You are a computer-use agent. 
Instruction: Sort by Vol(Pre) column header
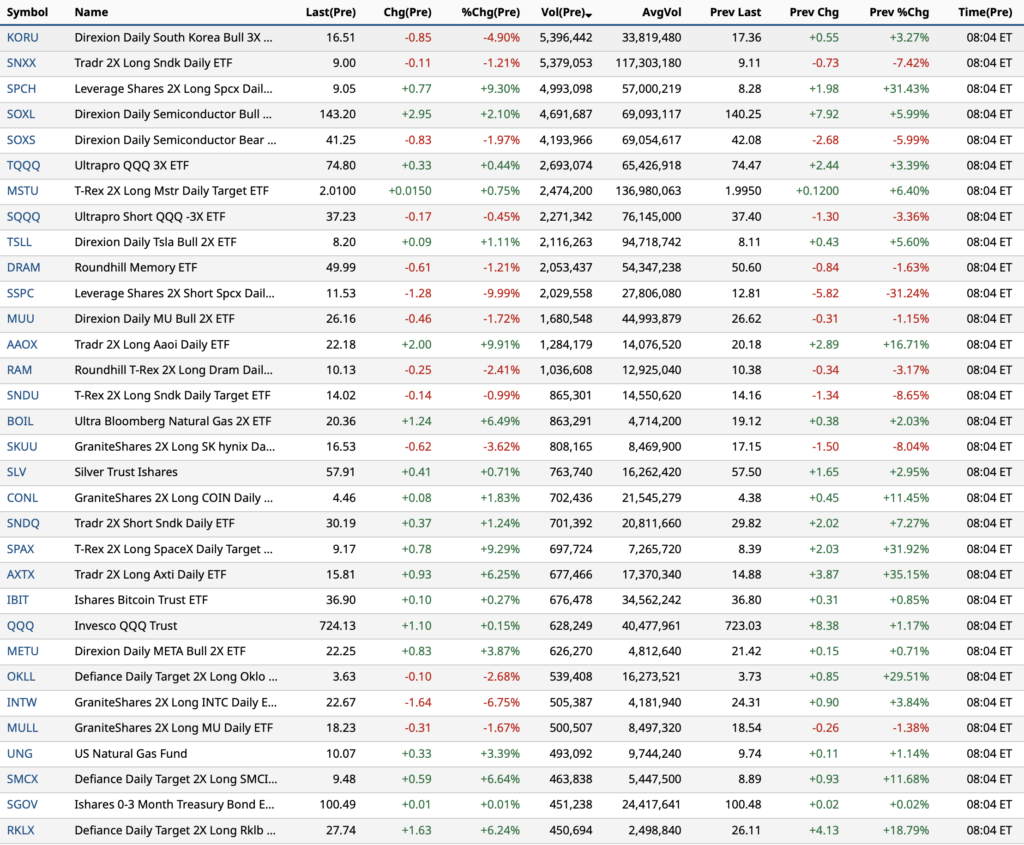[x=566, y=12]
